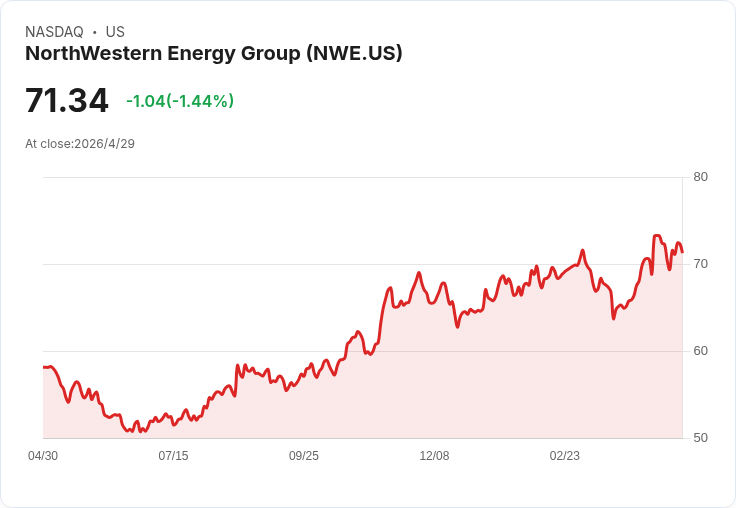Click the 80 price axis label
This screenshot has height=508, width=736.
point(700,177)
